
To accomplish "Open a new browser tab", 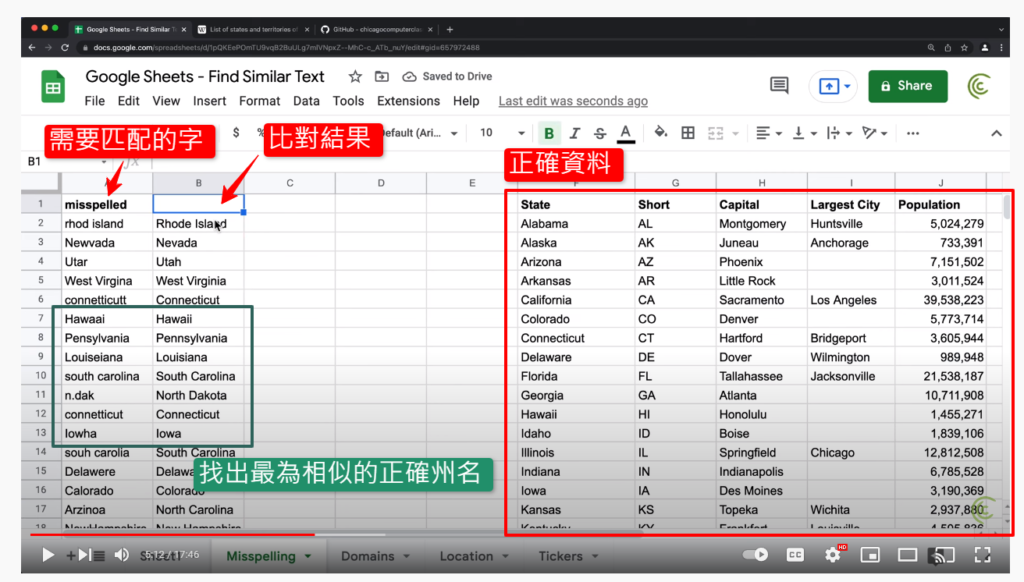I will (x=450, y=29).
